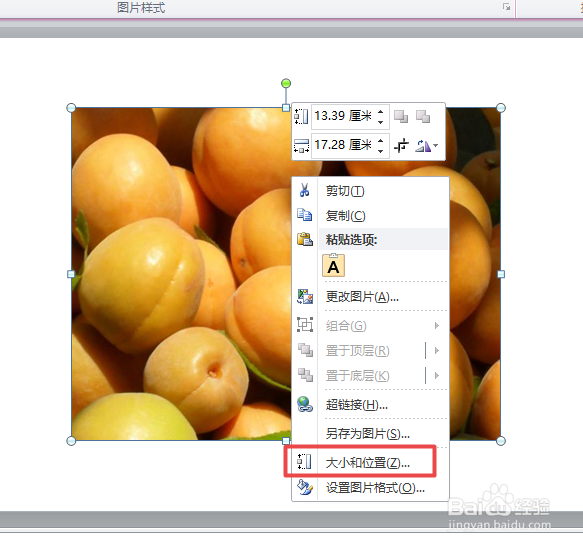Click the left middle resize handle
Image resolution: width=583 pixels, height=546 pixels.
71,274
